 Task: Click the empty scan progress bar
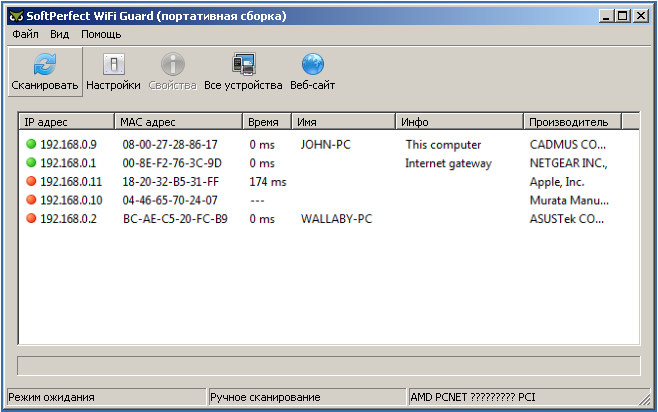pyautogui.click(x=329, y=365)
